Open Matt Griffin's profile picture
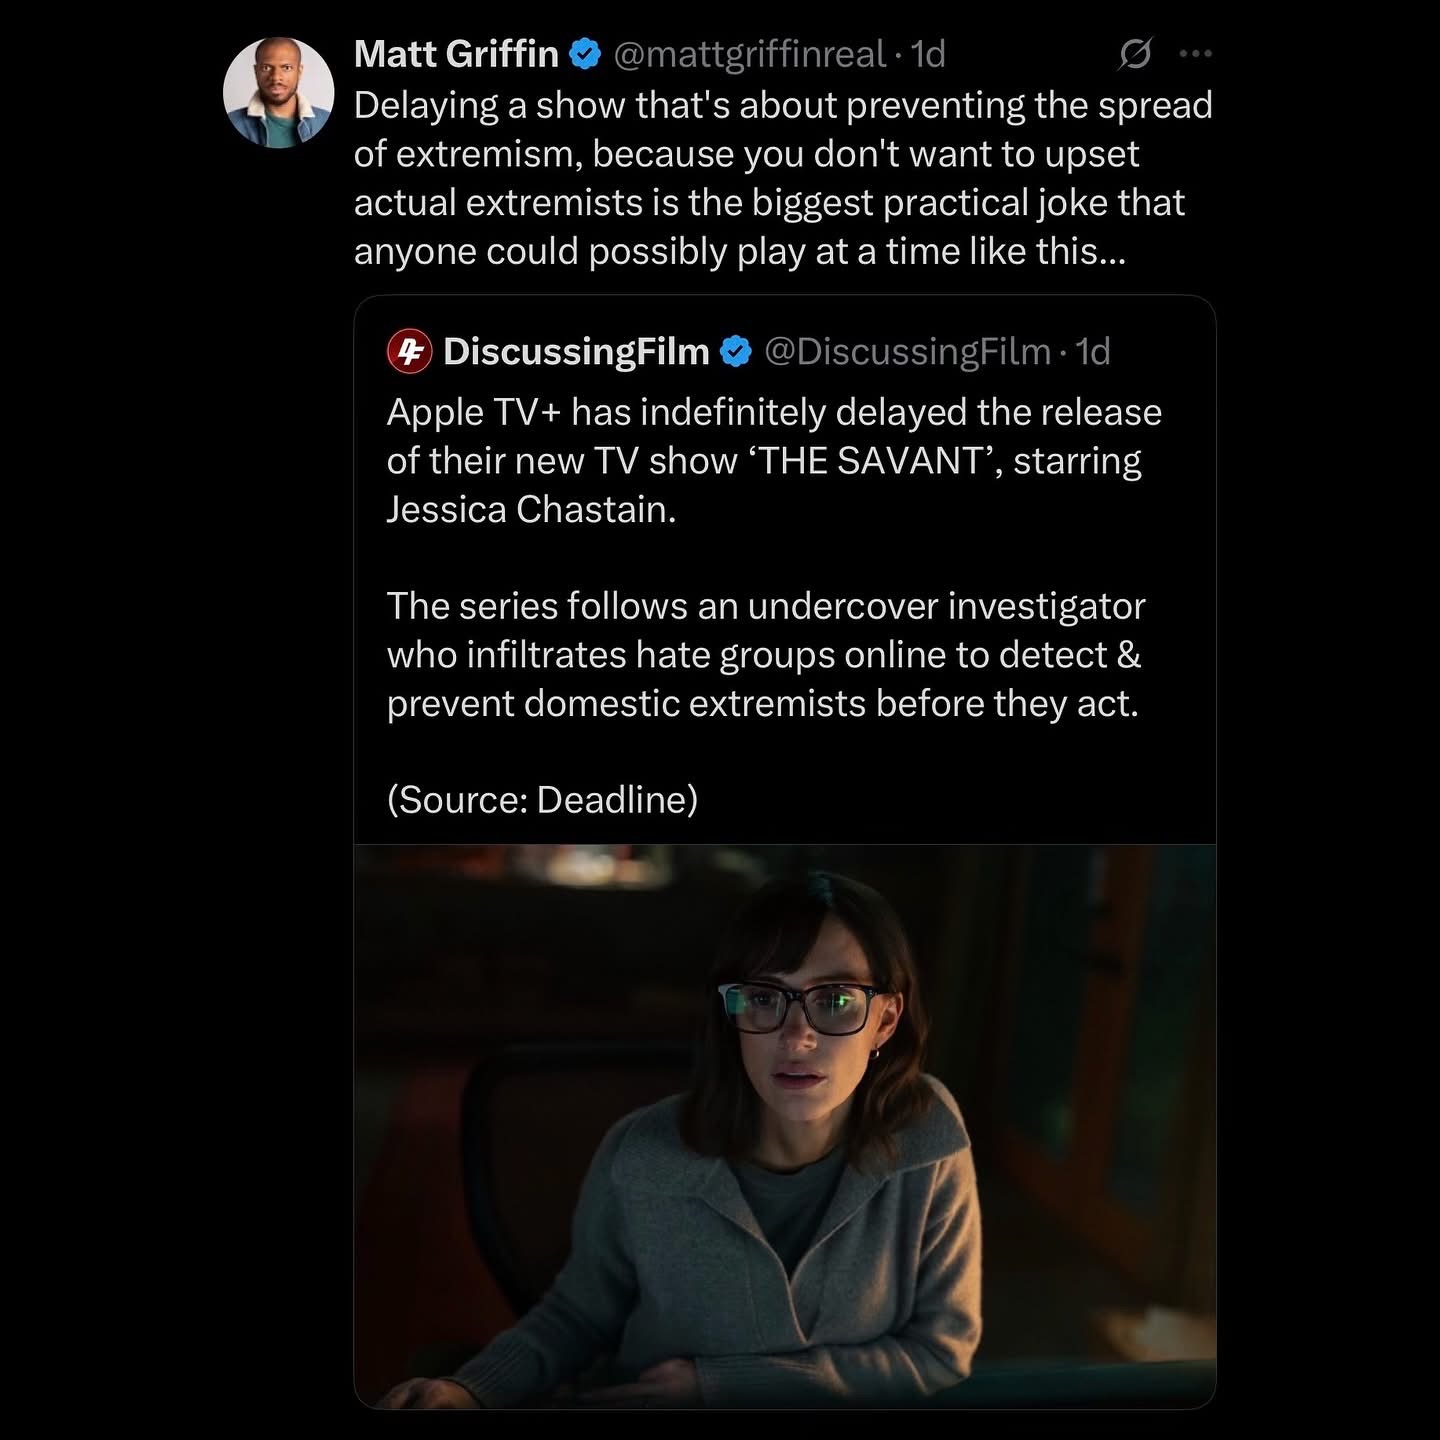 278,93
